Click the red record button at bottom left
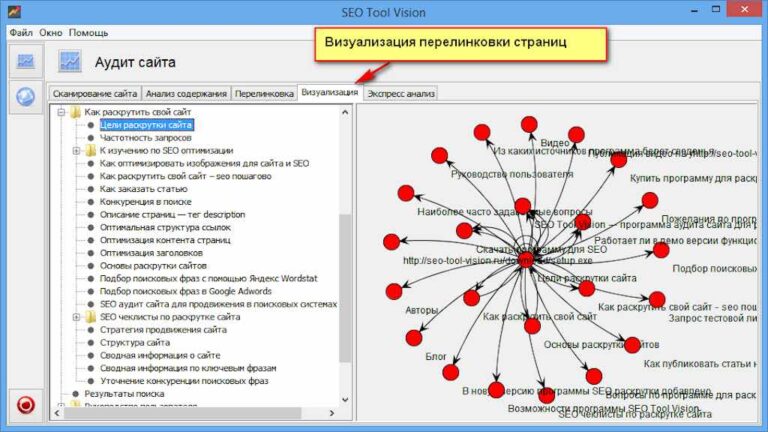Screen dimensions: 768x432 click(25, 405)
